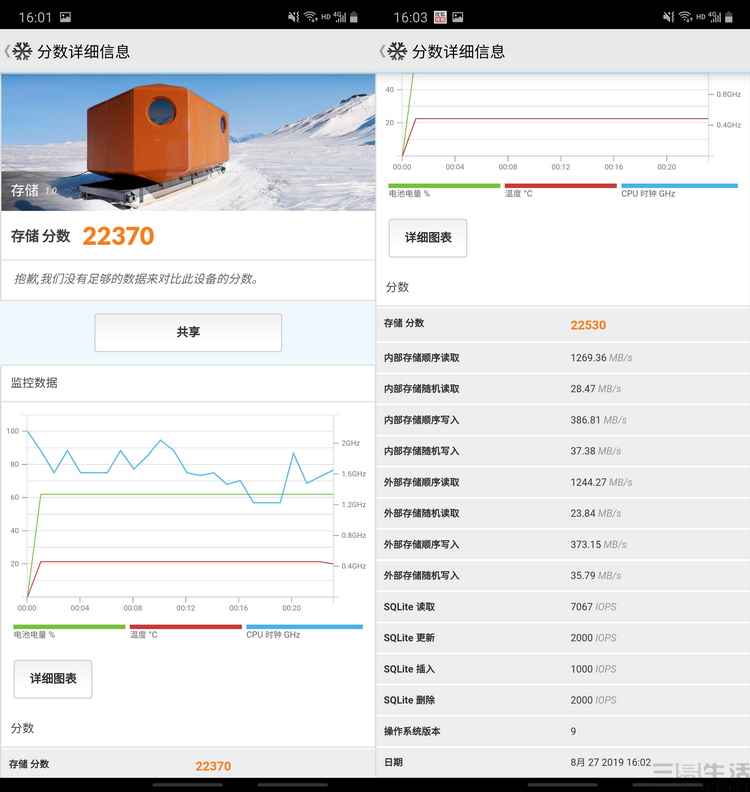Tap 详细图表 button in the right screenshot
The width and height of the screenshot is (750, 792).
point(428,237)
